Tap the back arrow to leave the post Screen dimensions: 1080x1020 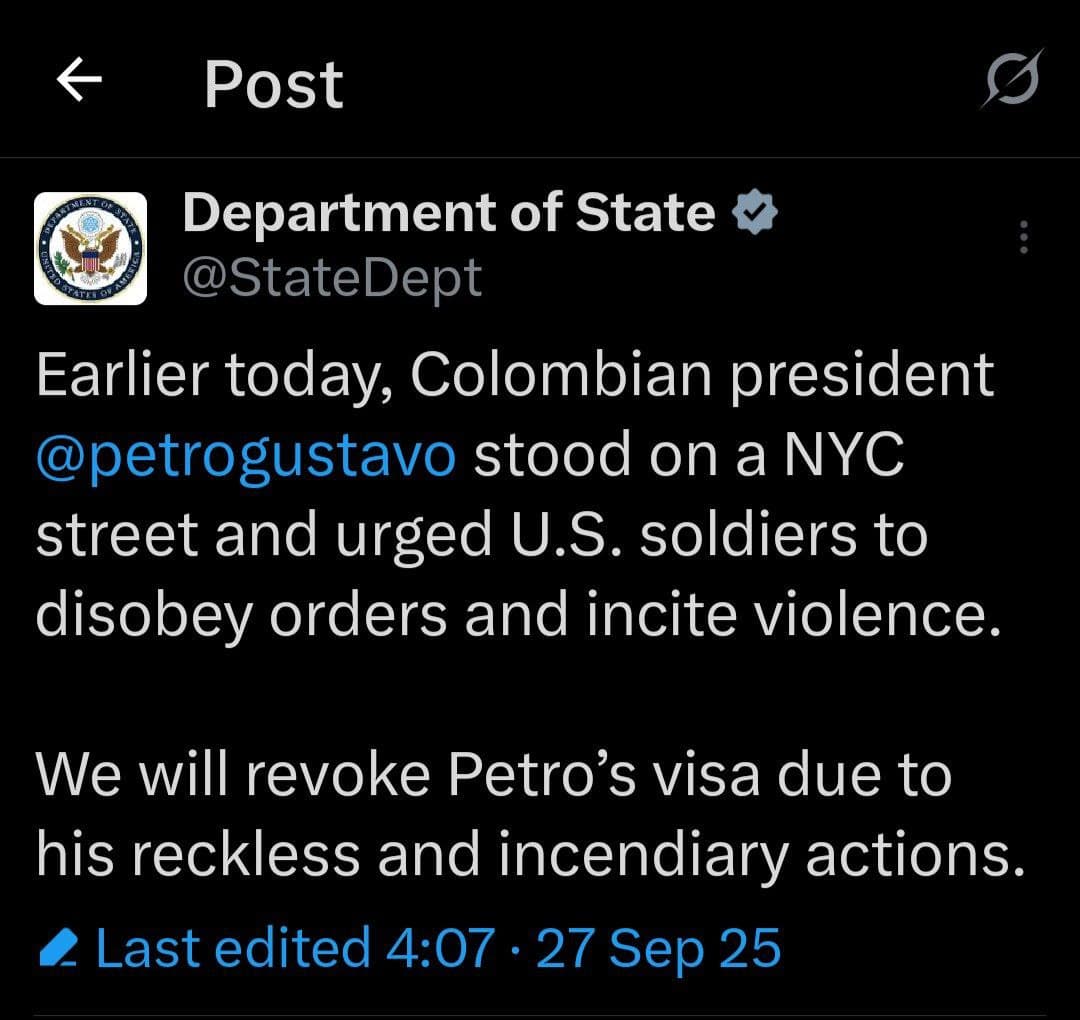click(80, 82)
